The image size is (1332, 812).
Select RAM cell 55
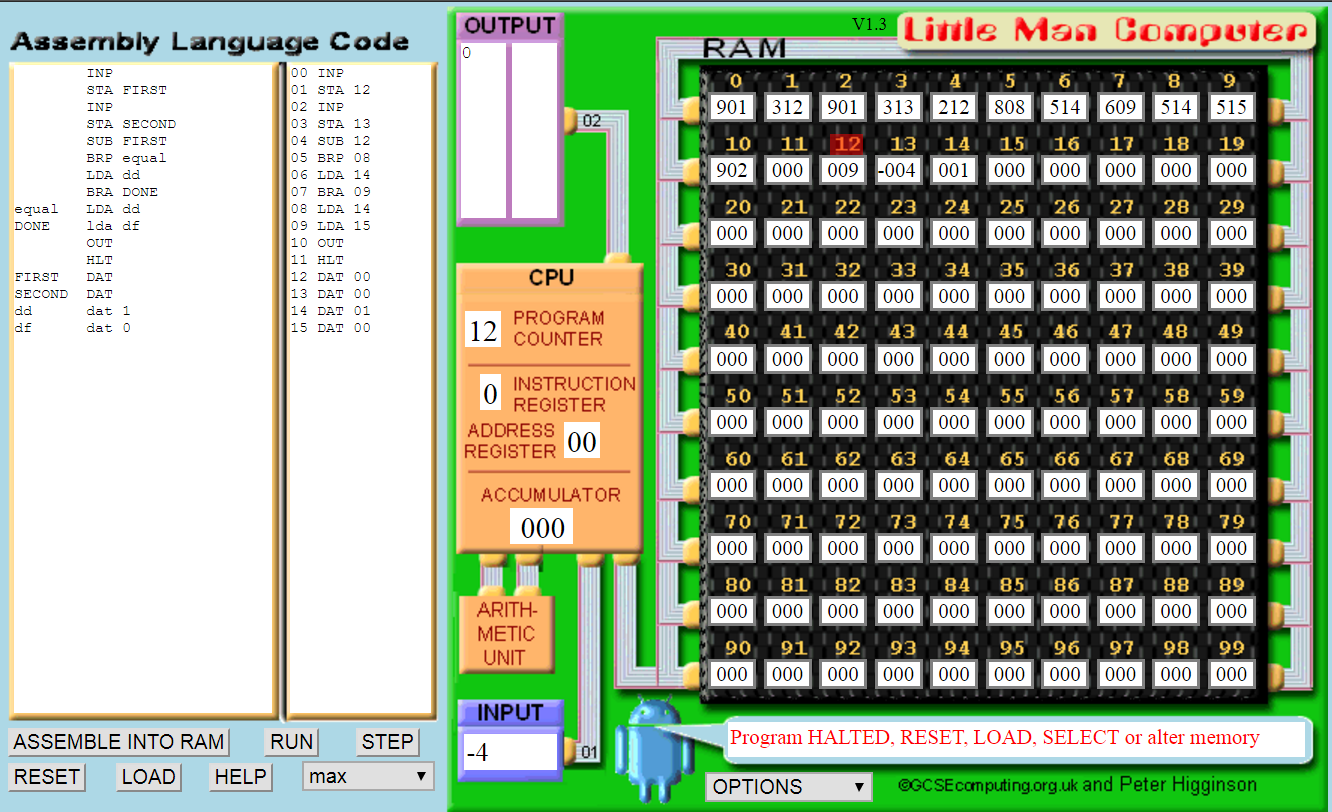point(1010,422)
